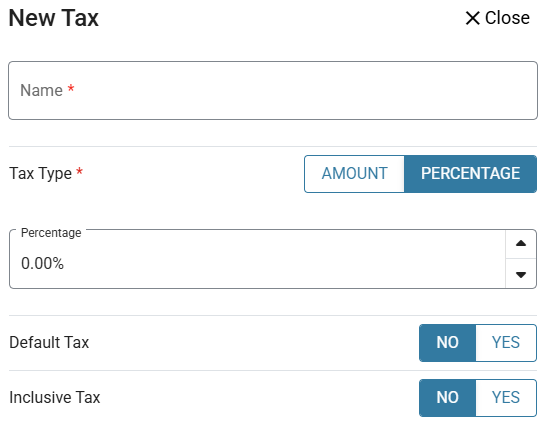Click the X icon beside Close

(472, 18)
